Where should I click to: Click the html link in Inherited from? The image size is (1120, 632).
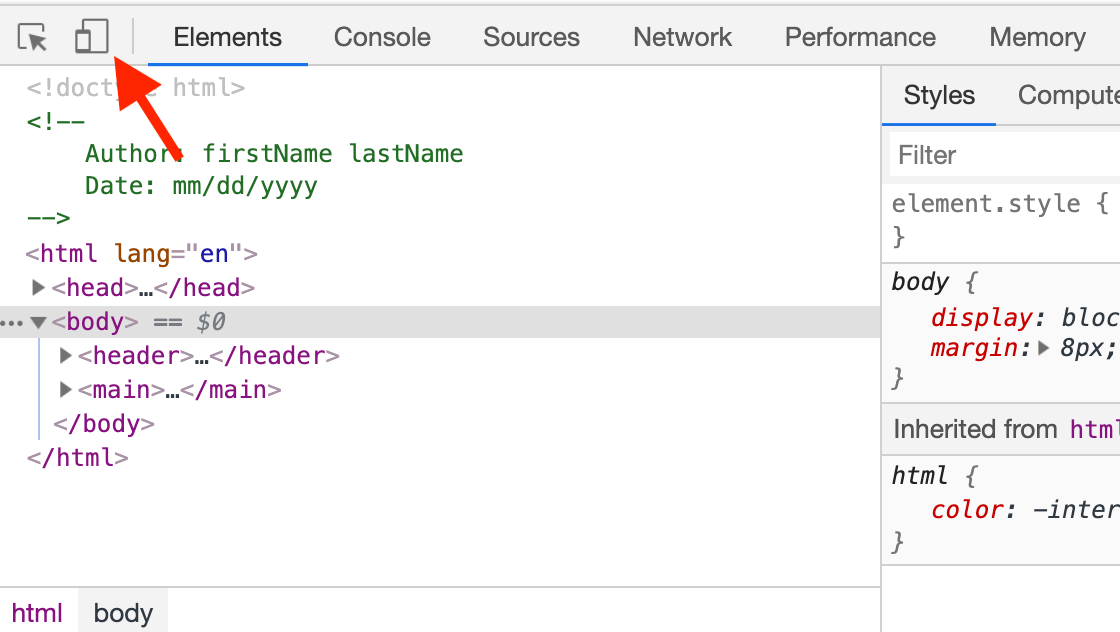click(1094, 429)
